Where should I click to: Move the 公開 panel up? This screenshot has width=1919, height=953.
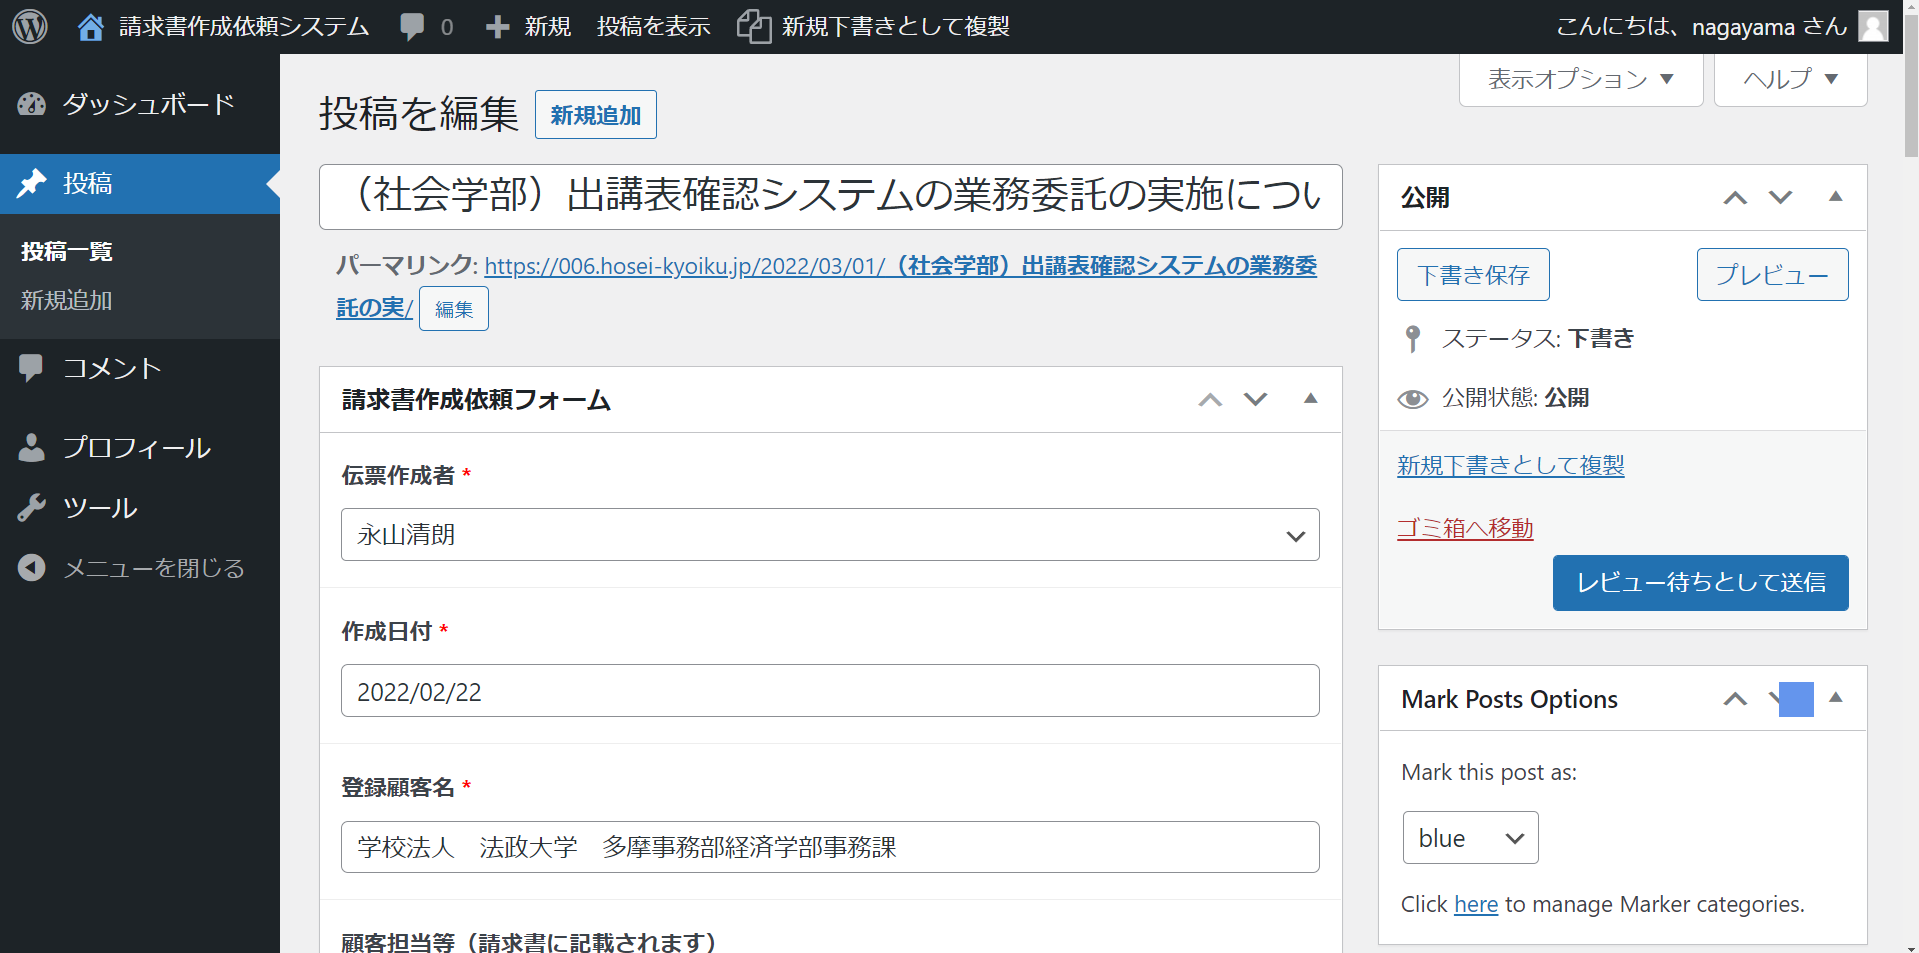pos(1735,198)
